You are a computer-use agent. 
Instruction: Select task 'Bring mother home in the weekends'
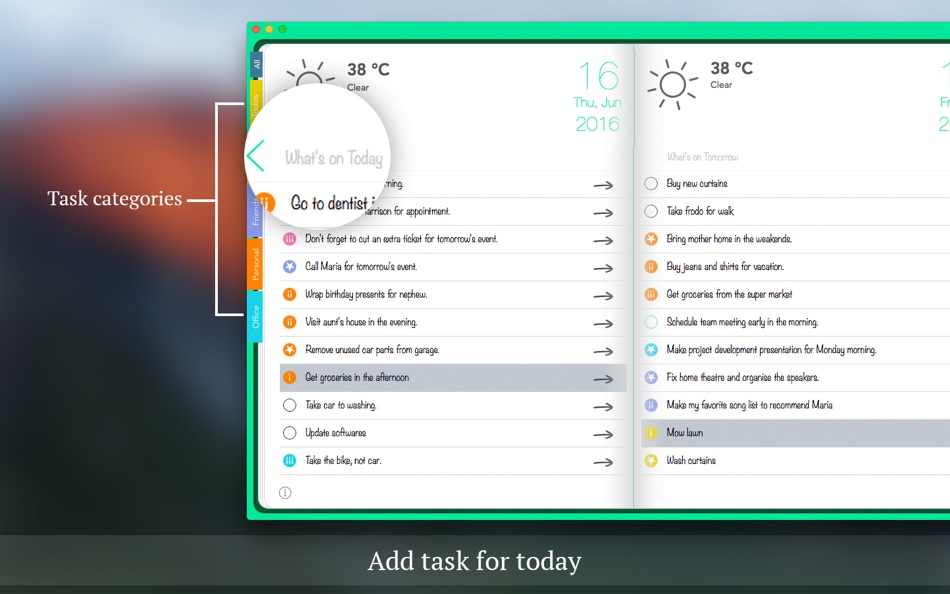coord(729,239)
